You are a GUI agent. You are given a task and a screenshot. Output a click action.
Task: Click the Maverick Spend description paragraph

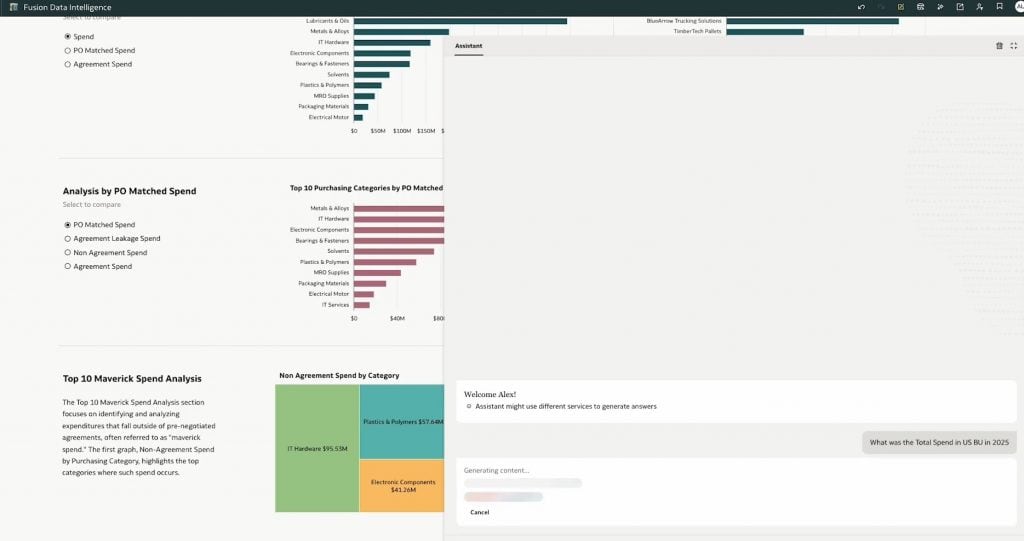coord(138,437)
